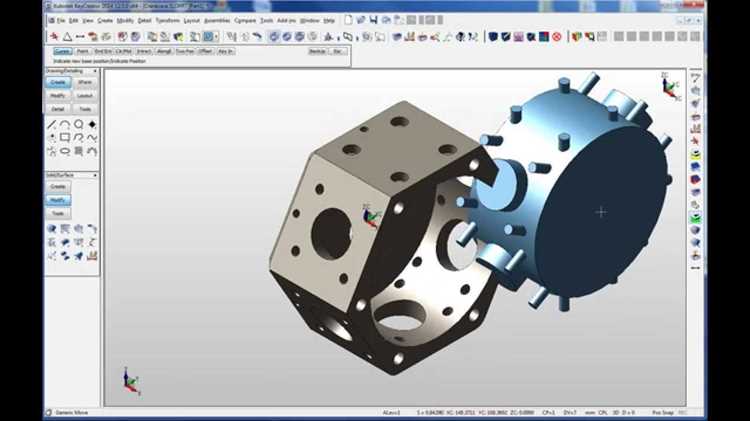
Task: Click the BackUp button
Action: 317,51
